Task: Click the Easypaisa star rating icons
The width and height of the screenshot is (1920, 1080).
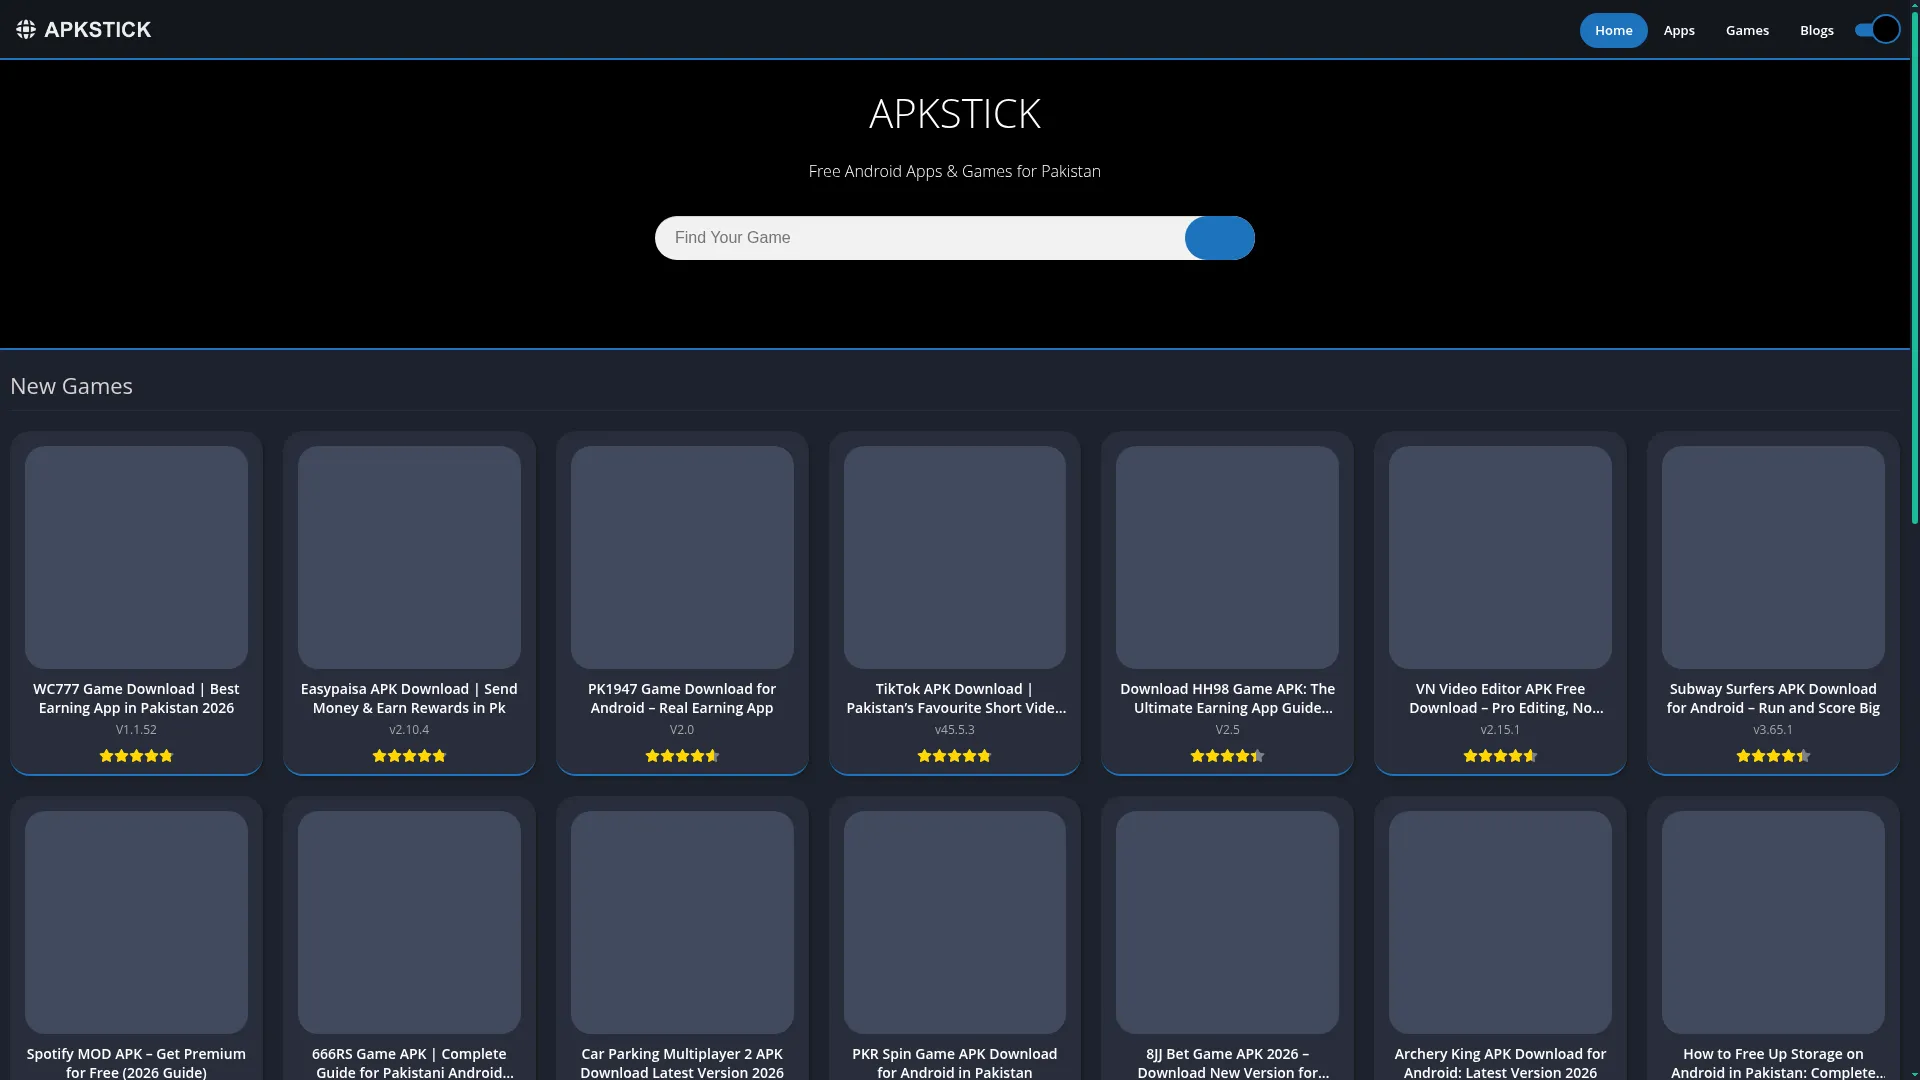Action: [409, 756]
